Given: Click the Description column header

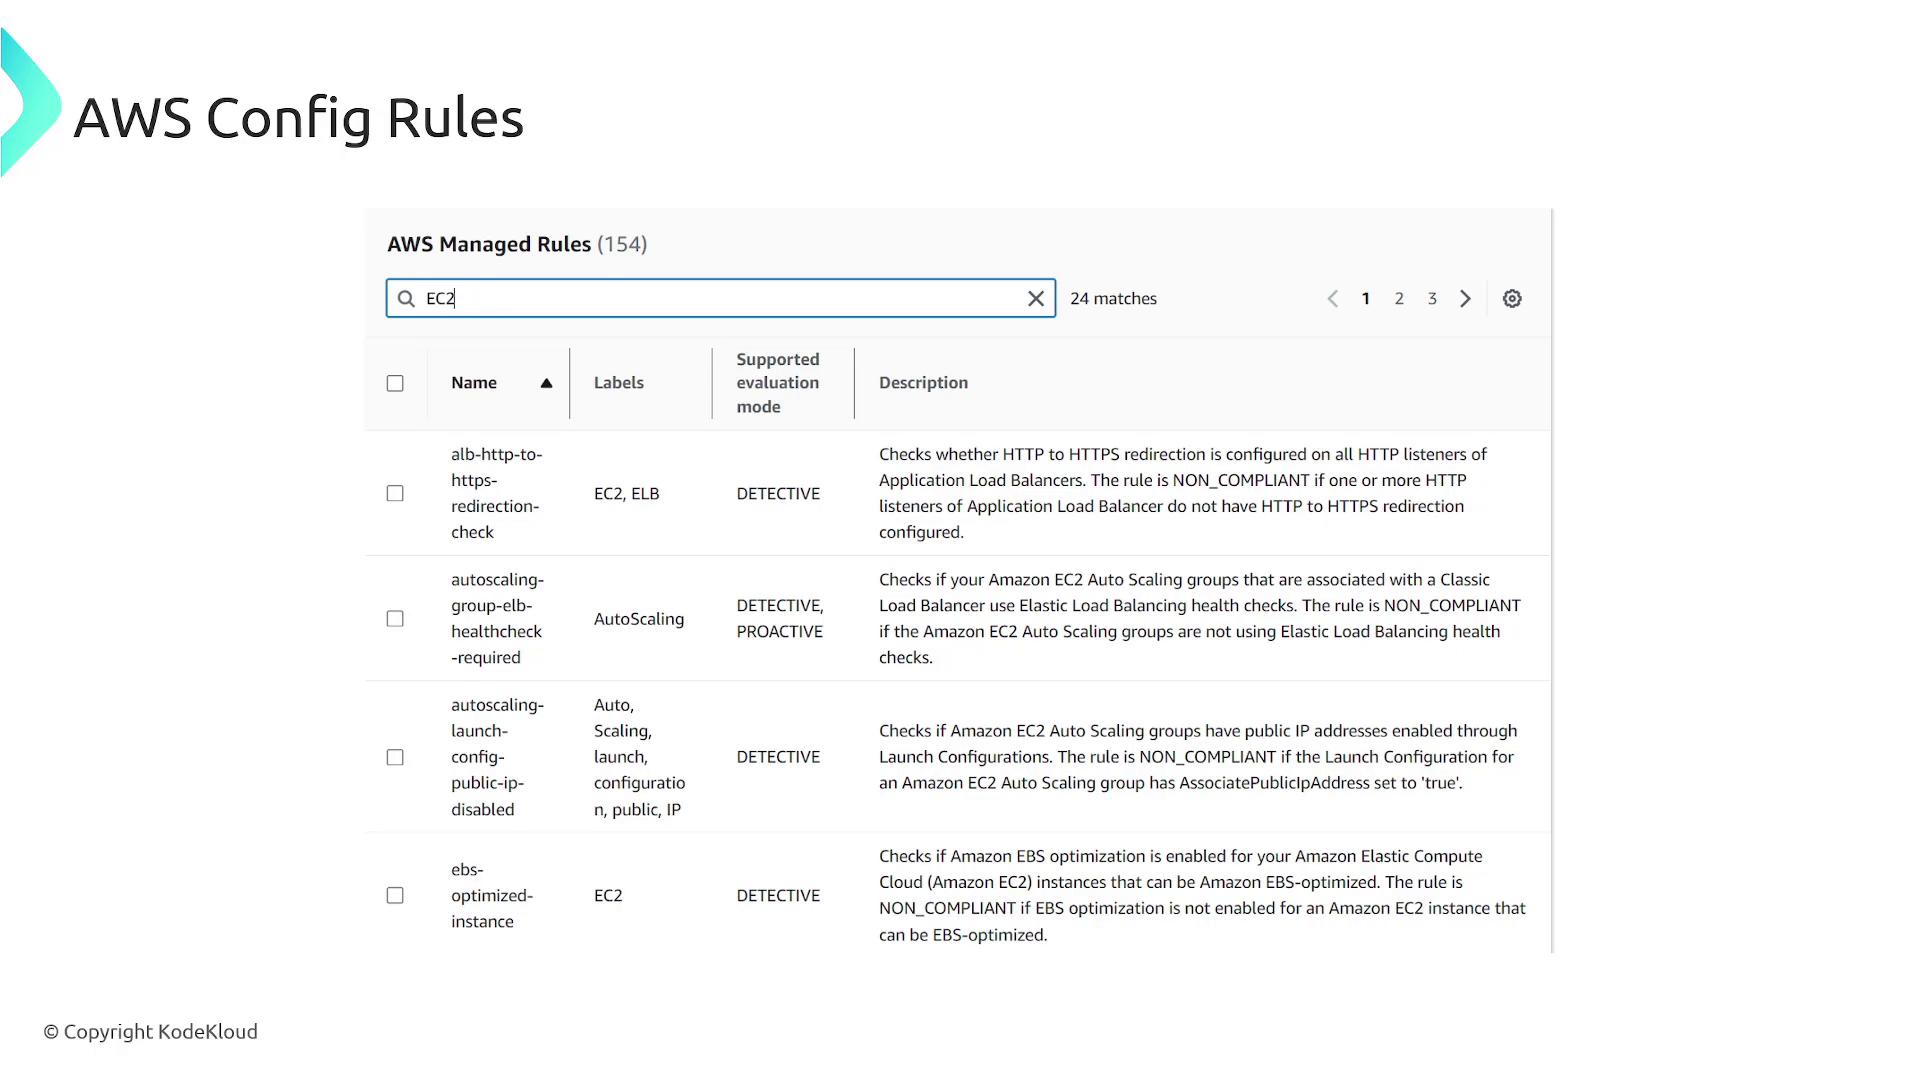Looking at the screenshot, I should (x=923, y=383).
